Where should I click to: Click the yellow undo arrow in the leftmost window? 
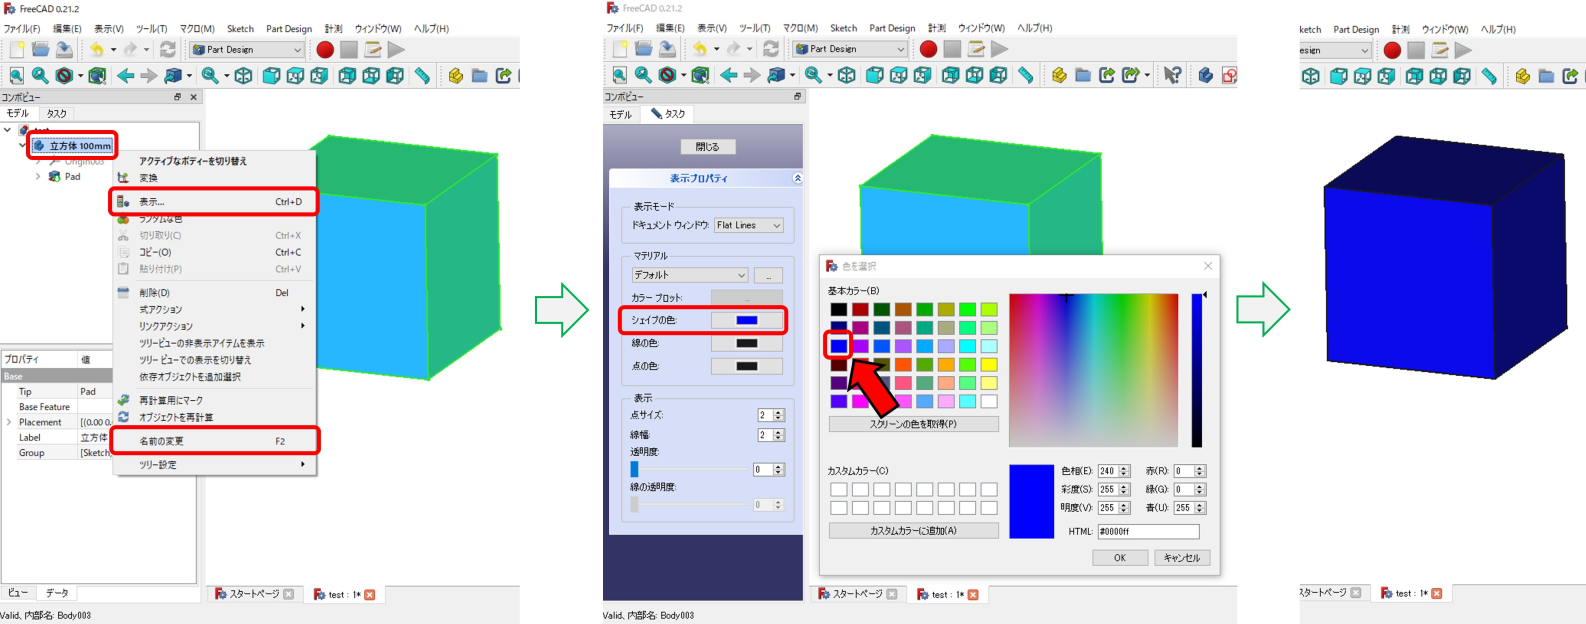click(x=96, y=49)
